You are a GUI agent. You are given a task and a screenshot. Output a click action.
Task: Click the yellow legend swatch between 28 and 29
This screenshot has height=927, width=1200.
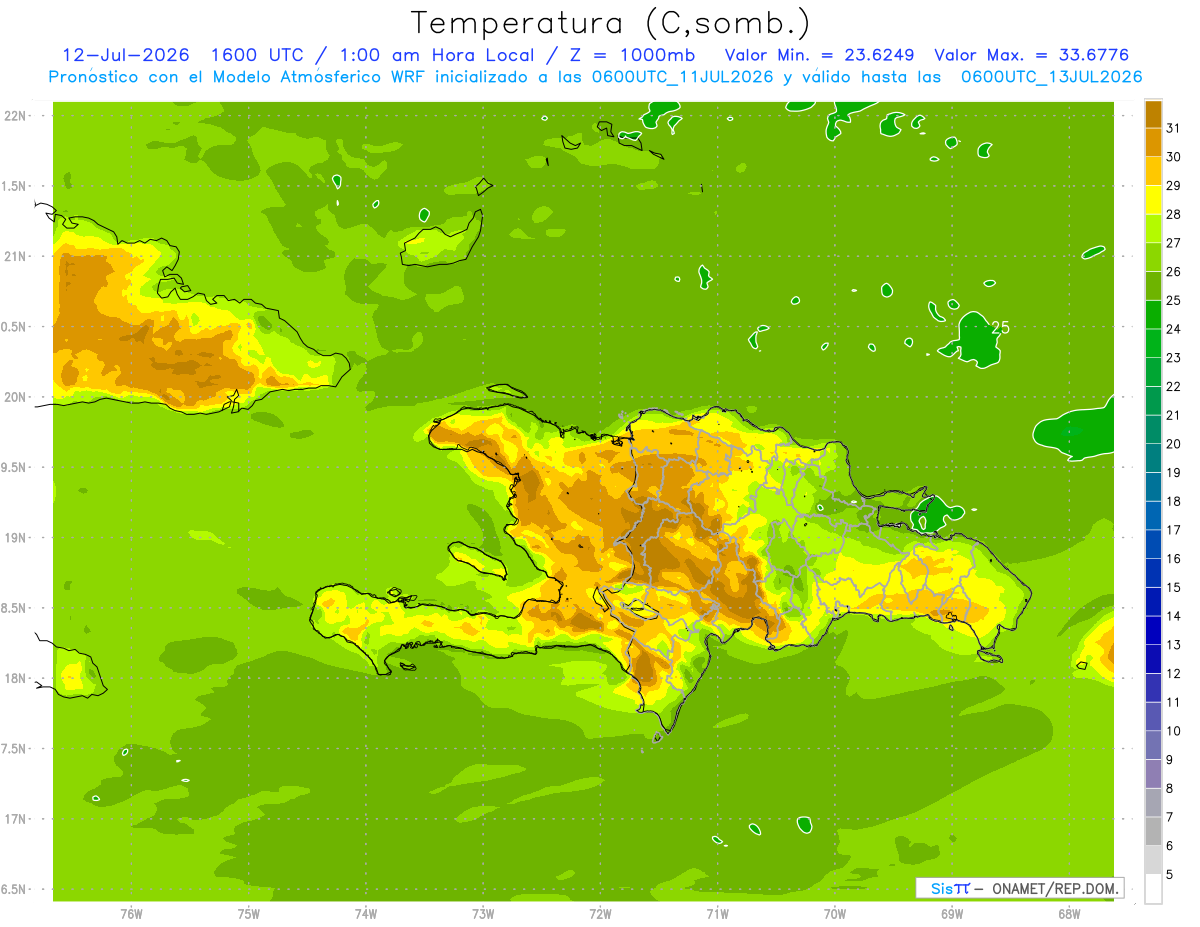(x=1153, y=200)
